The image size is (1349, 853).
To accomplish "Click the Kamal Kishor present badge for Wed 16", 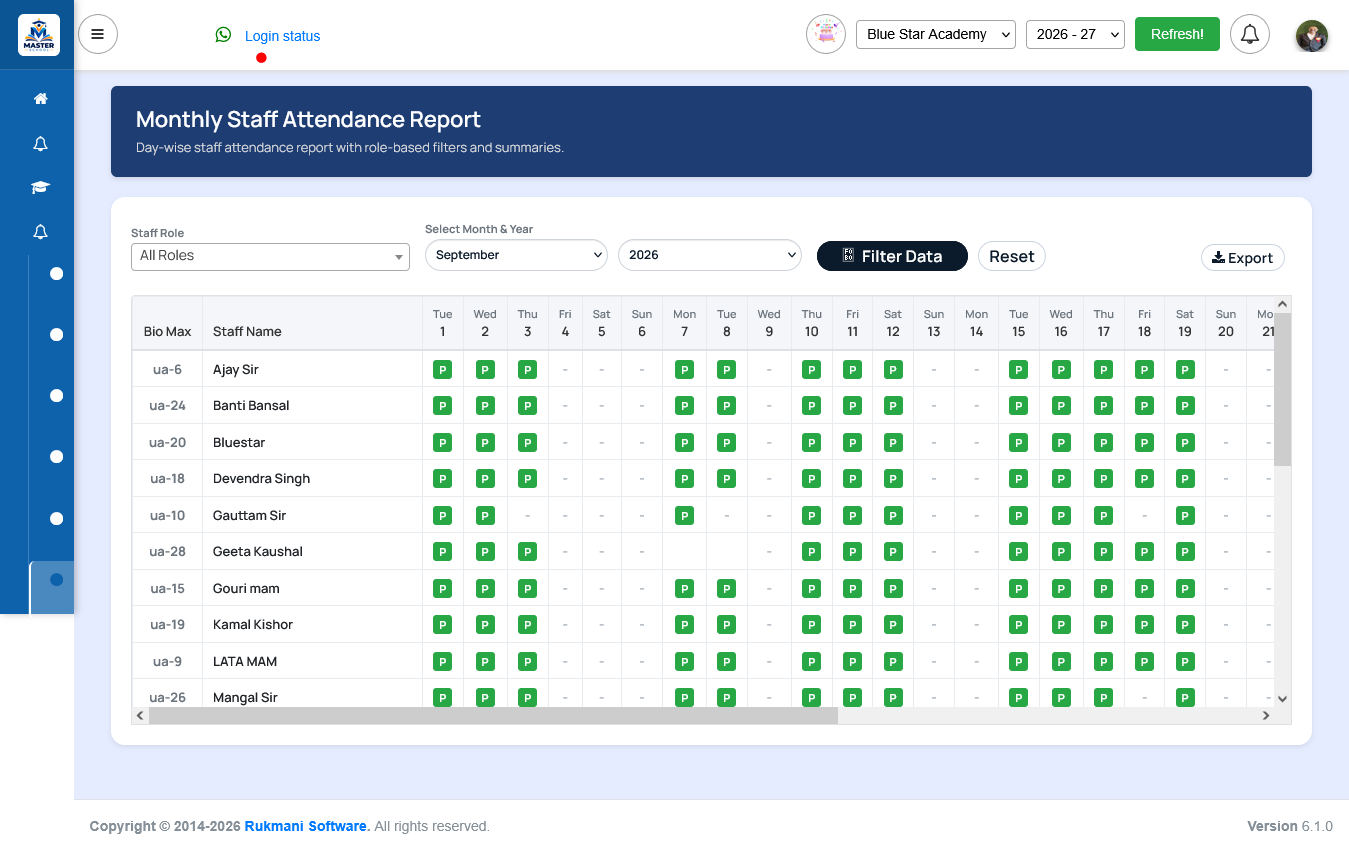I will click(x=1061, y=625).
